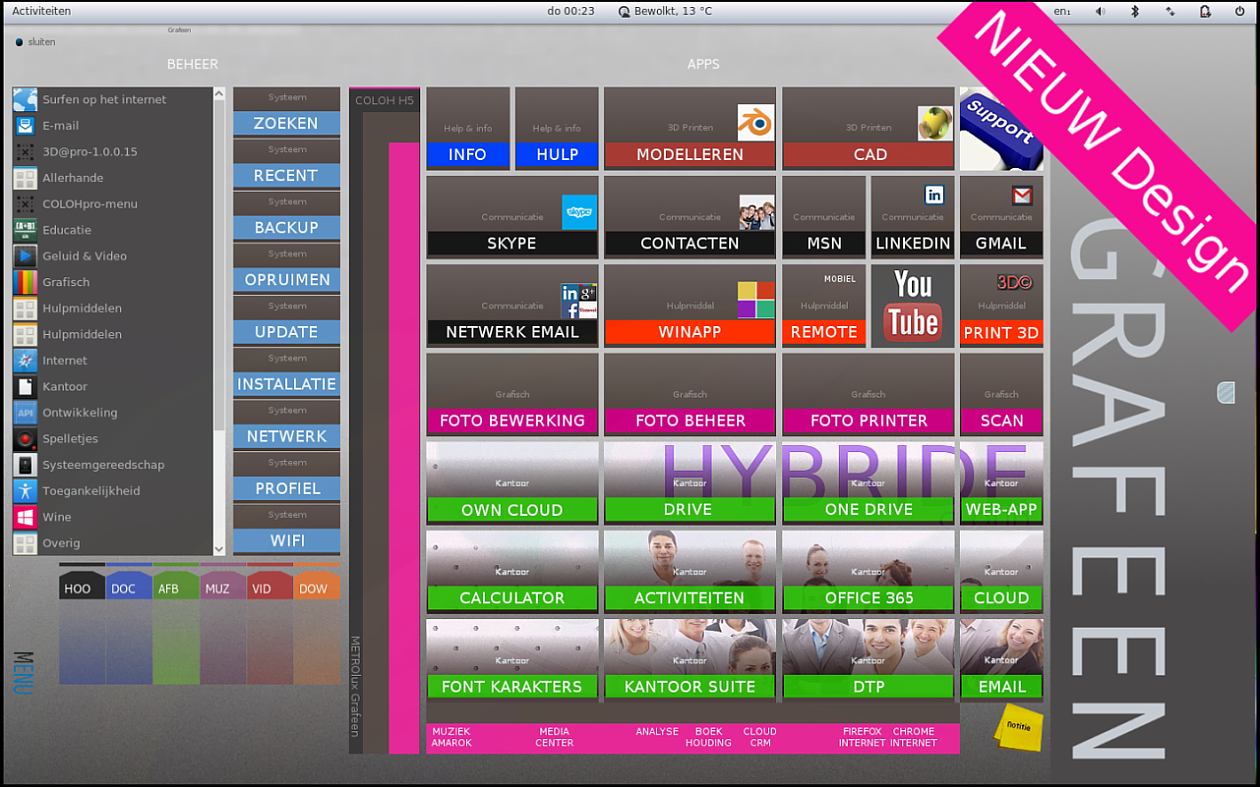Select the Kantoor category icon
This screenshot has width=1260, height=787.
(x=25, y=386)
